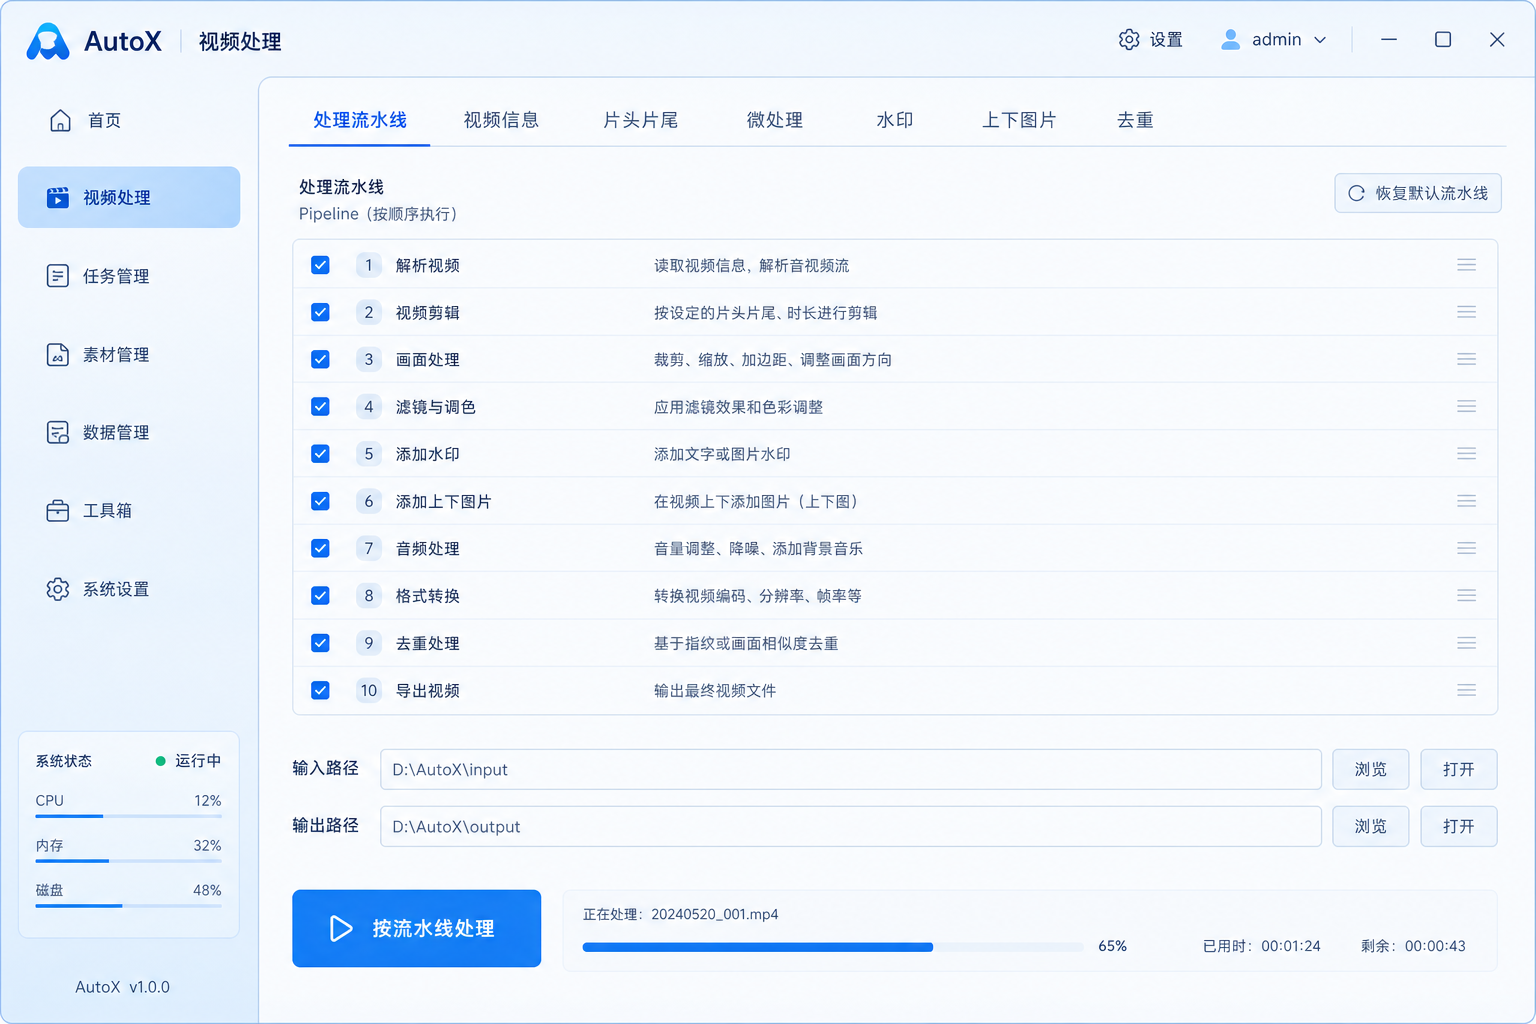Open the 片头片尾 tab
The height and width of the screenshot is (1024, 1536).
coord(641,120)
